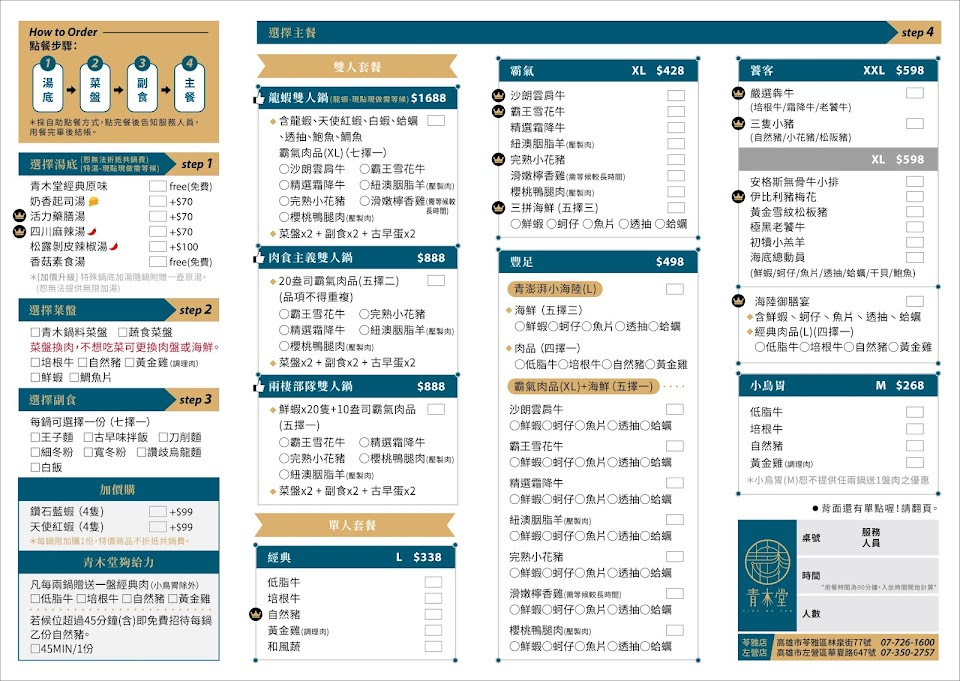The width and height of the screenshot is (960, 681).
Task: Click the chili icon after 四川麻辣湯
Action: tap(92, 231)
